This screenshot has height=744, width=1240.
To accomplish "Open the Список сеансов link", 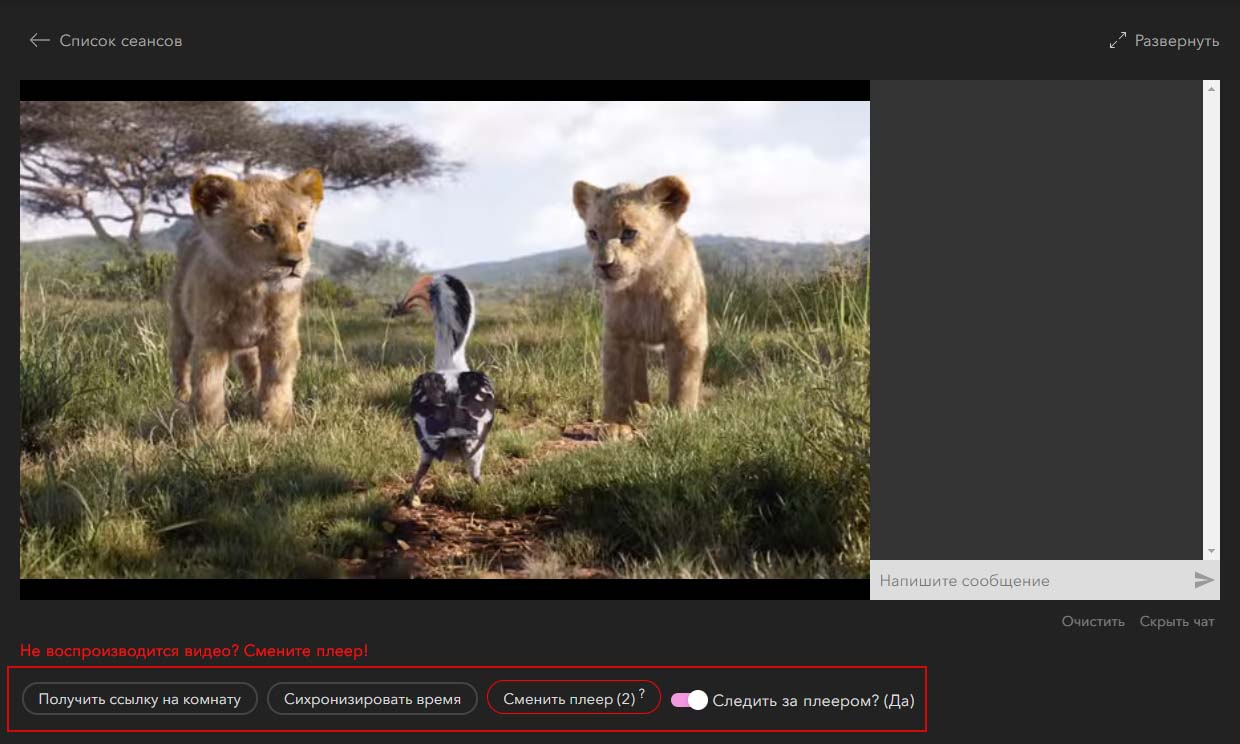I will click(121, 41).
